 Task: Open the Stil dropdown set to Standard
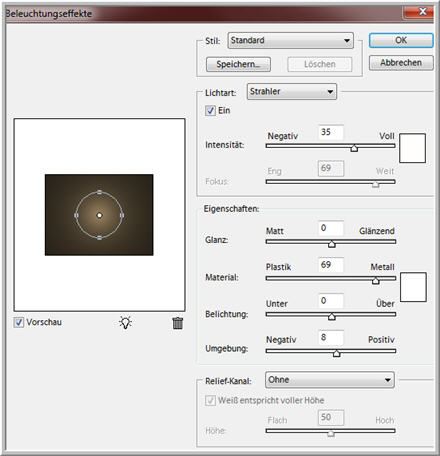290,40
